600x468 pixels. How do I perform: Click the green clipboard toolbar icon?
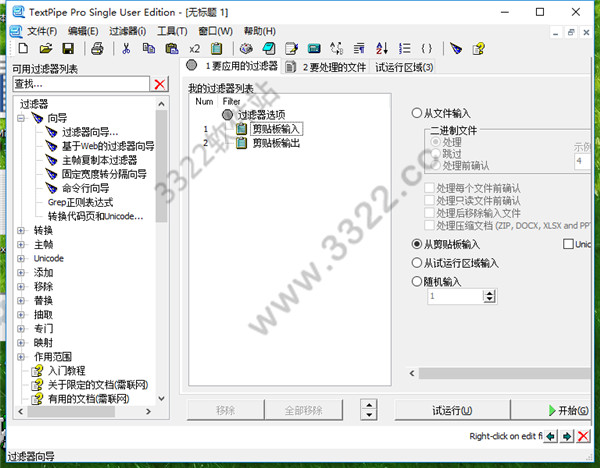(216, 49)
